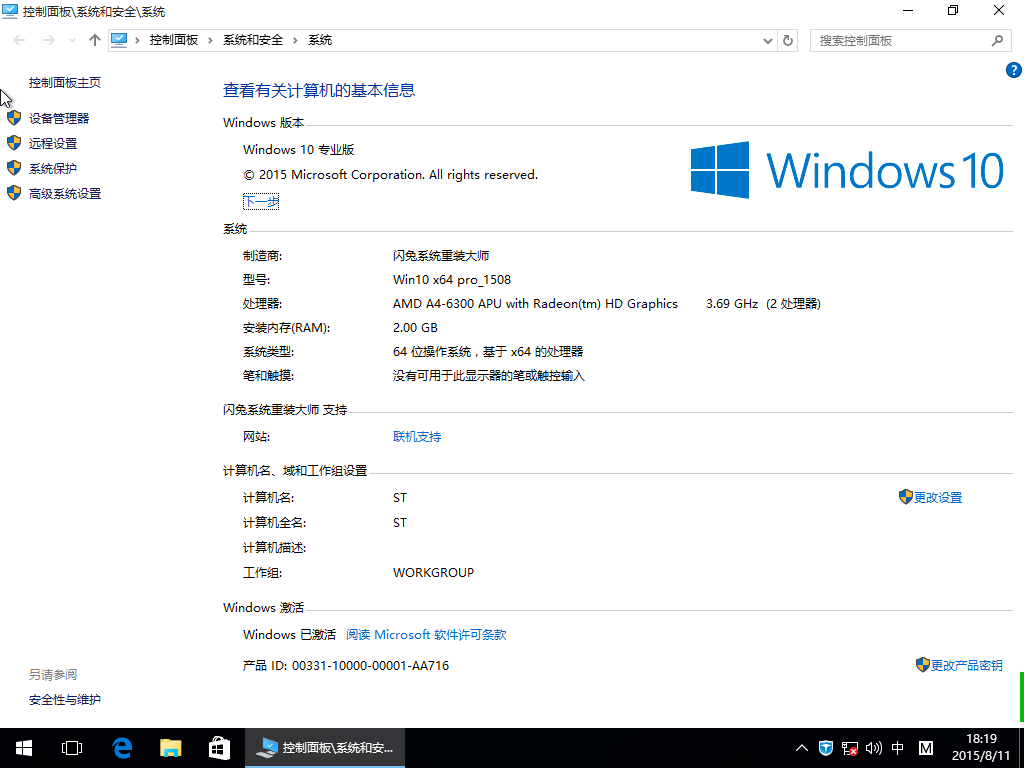Click the shield icon beside 更改产品密钥

pos(923,665)
